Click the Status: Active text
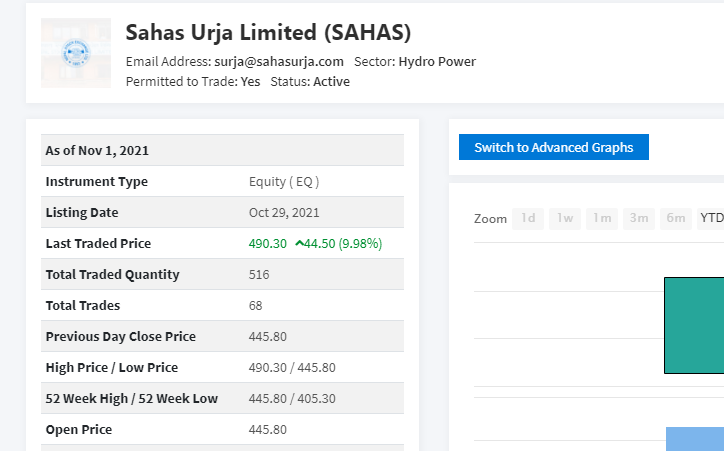 pos(310,81)
